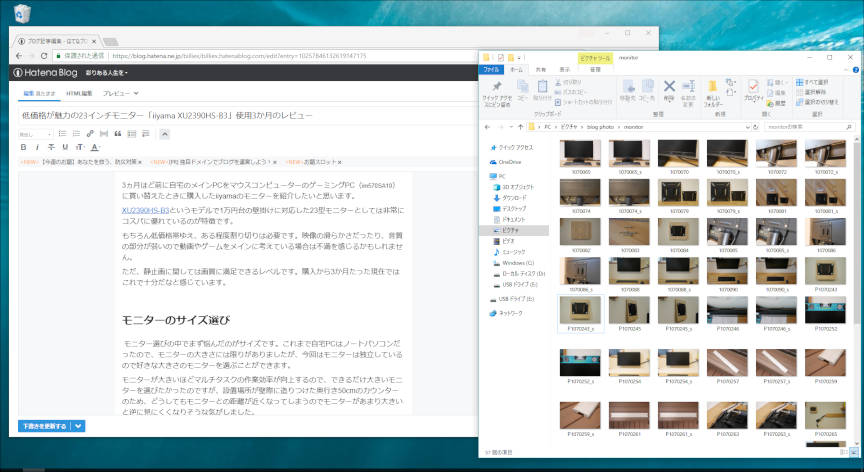This screenshot has width=864, height=472.
Task: Click the Explorer search box (monitorの検索)
Action: coord(809,127)
